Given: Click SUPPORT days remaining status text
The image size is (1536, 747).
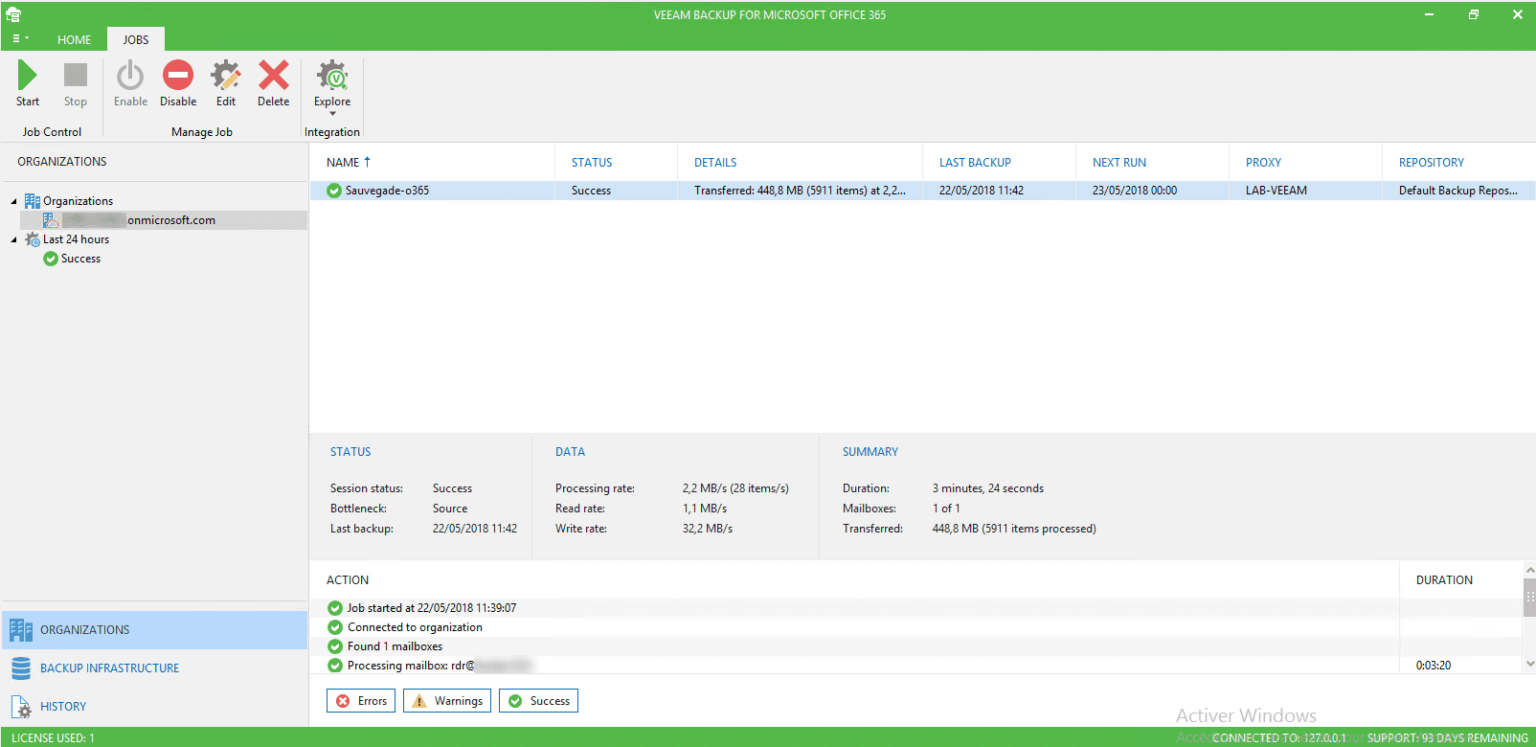Looking at the screenshot, I should [x=1447, y=738].
